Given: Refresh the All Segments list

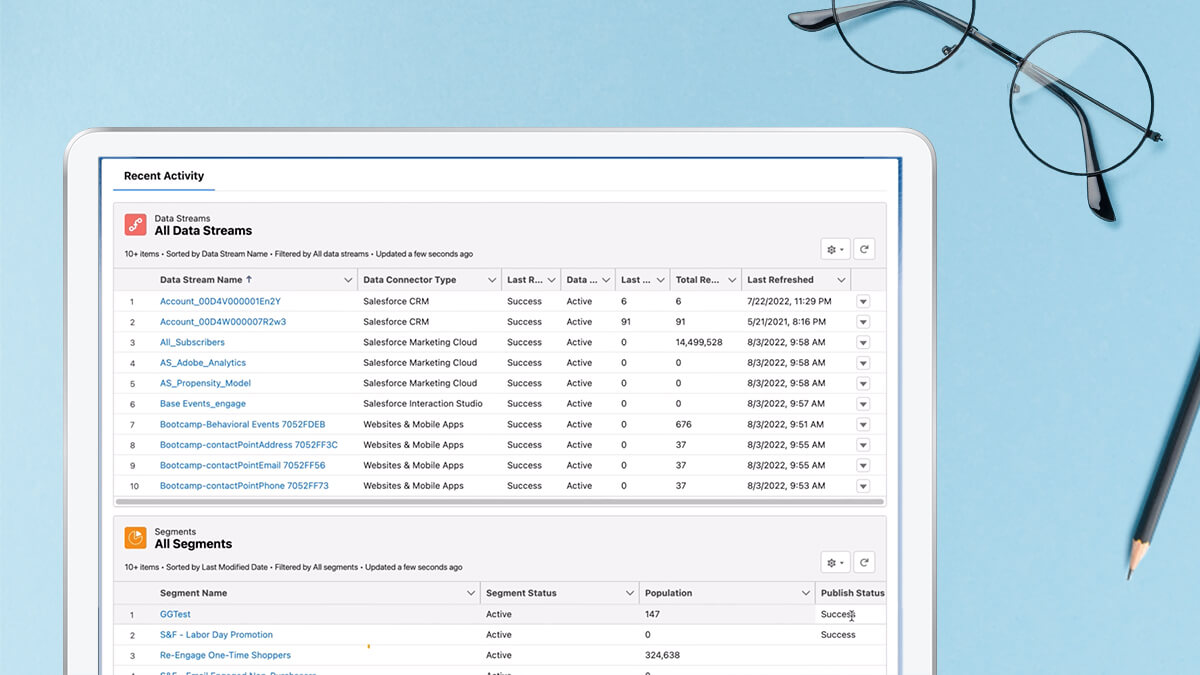Looking at the screenshot, I should point(865,563).
